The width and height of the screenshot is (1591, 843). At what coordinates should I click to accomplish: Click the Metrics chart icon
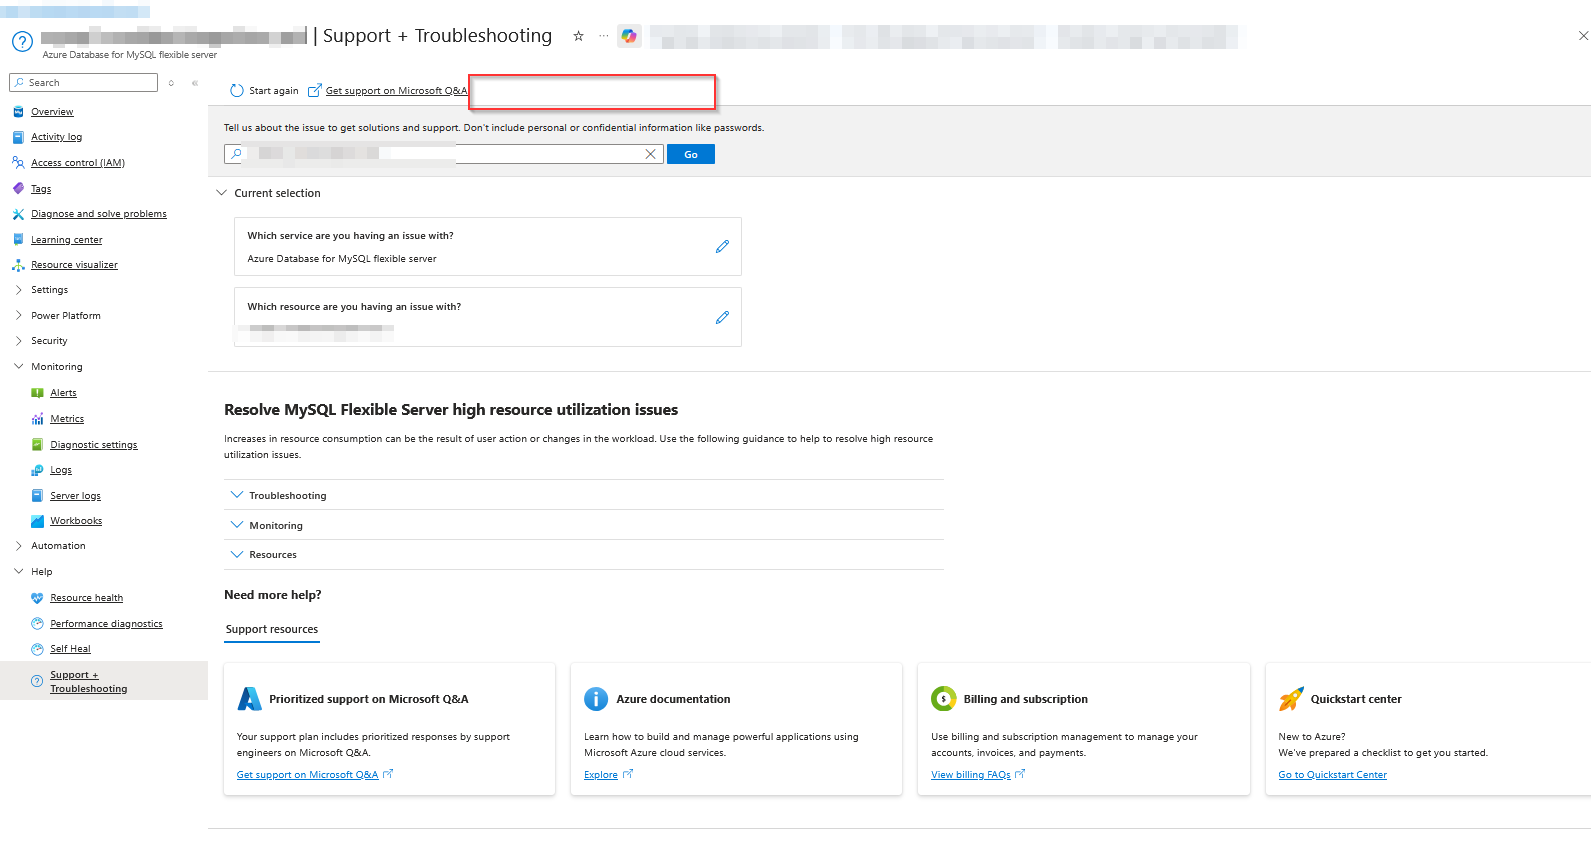37,419
